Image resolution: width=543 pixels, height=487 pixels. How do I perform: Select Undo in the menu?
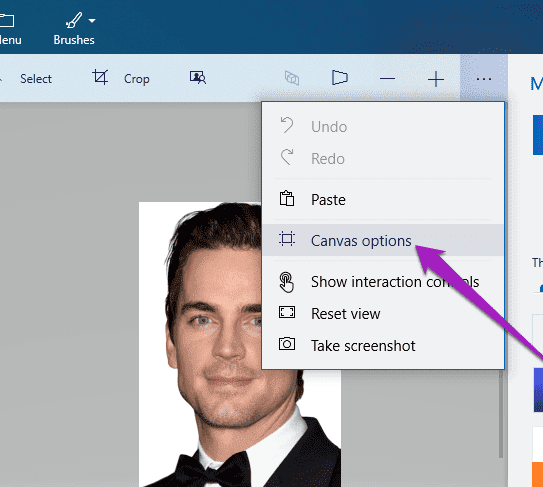[x=383, y=127]
